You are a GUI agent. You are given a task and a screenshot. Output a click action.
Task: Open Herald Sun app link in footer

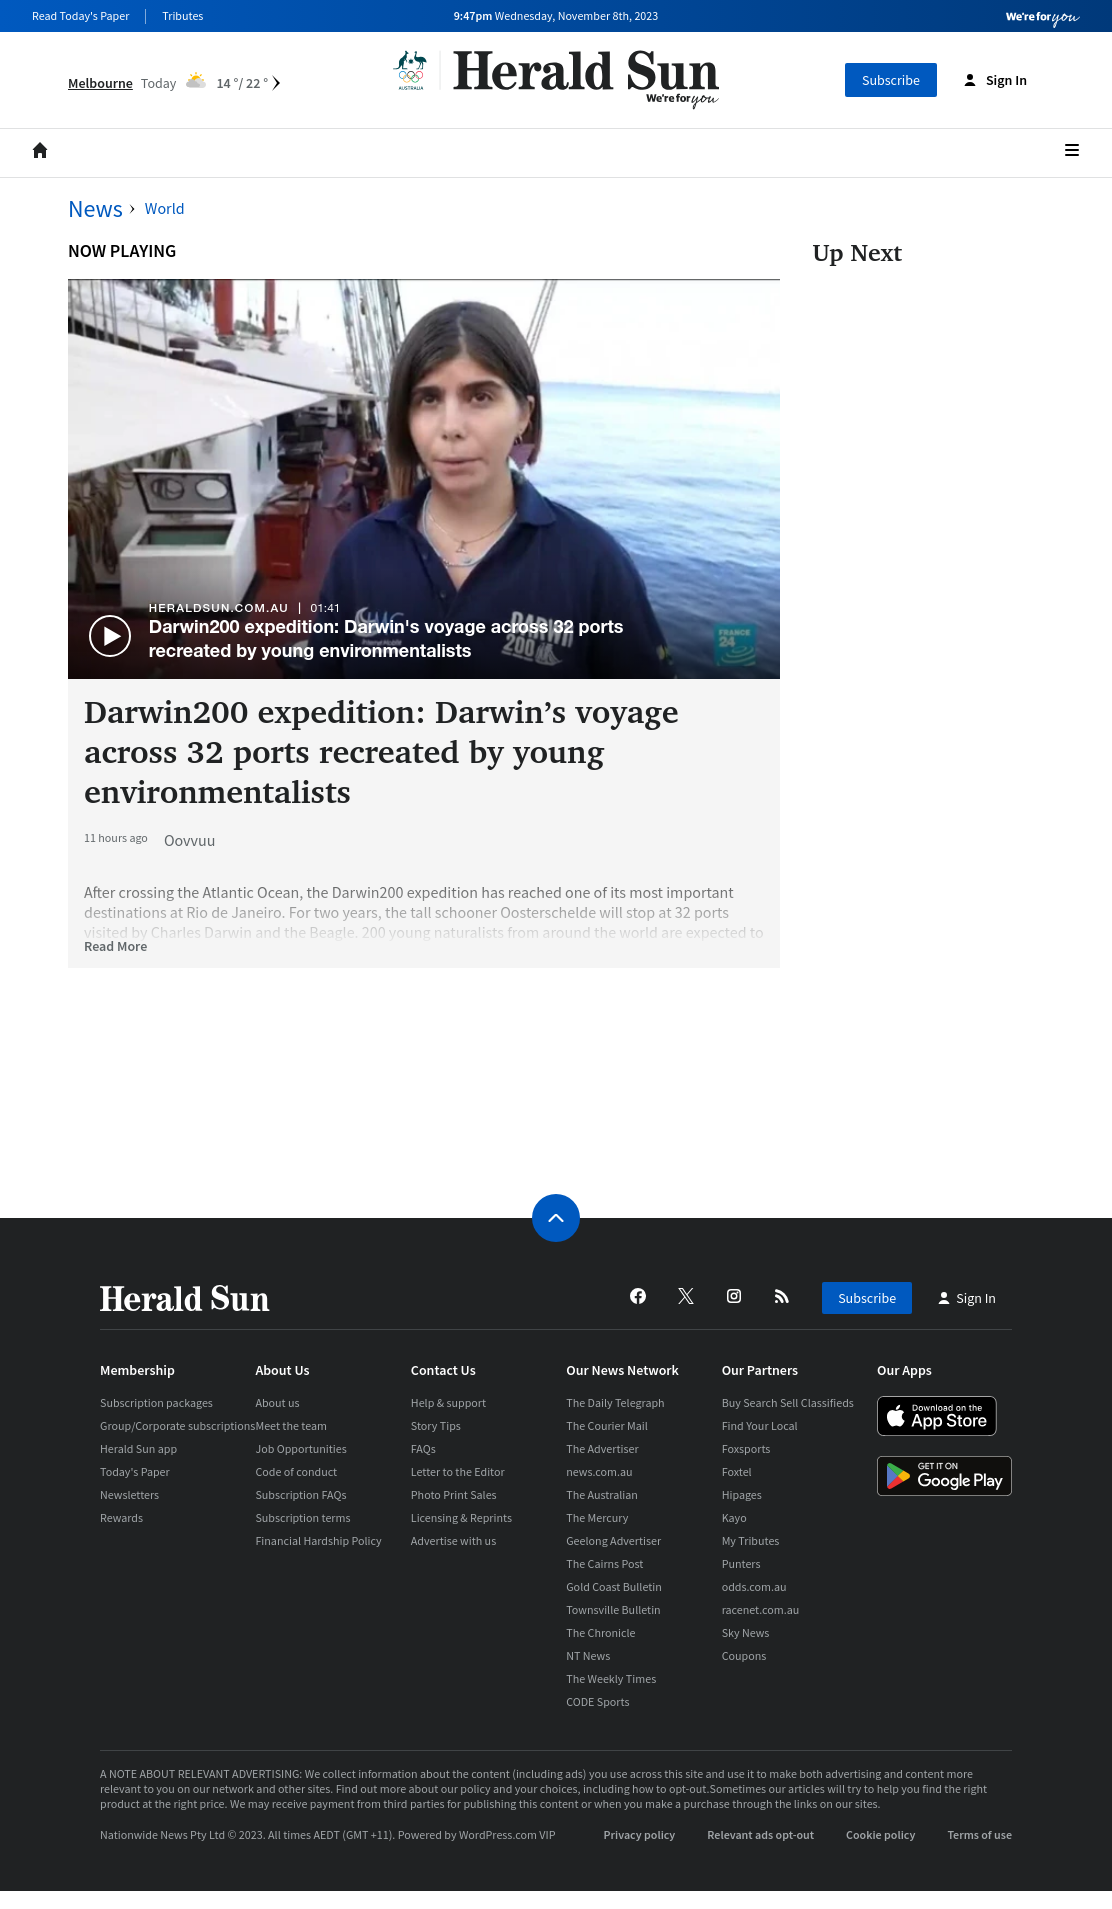[x=138, y=1449]
